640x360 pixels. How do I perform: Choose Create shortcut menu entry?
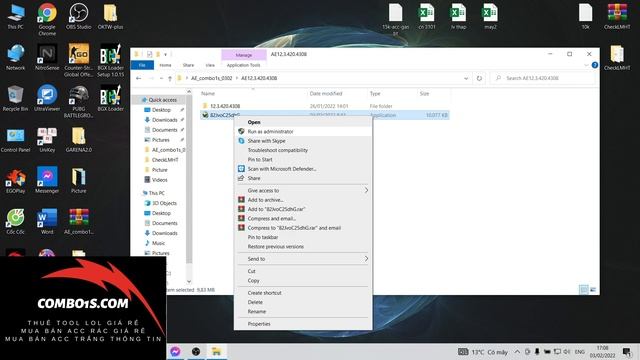click(x=303, y=293)
